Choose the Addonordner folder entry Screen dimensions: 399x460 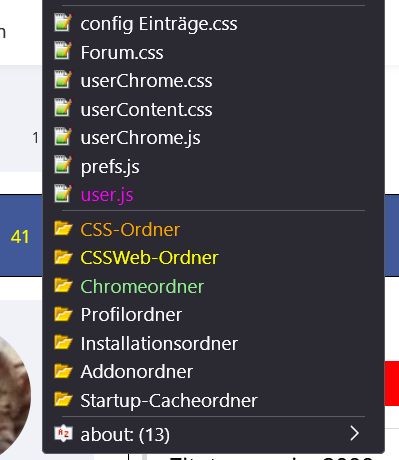click(213, 372)
